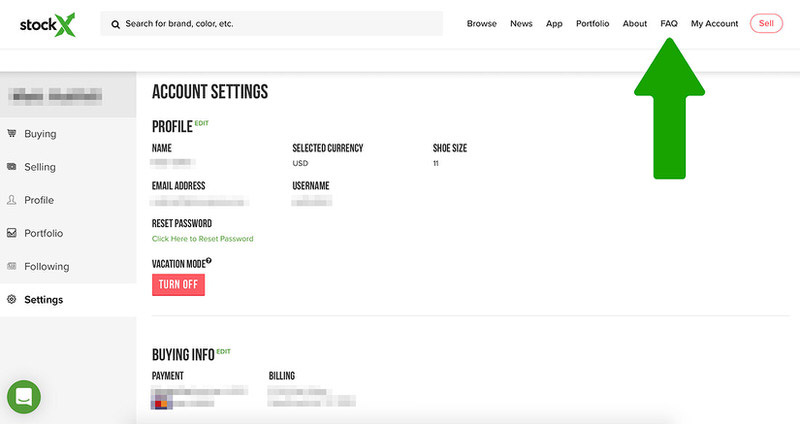Open My Account menu
Image resolution: width=800 pixels, height=424 pixels.
tap(714, 23)
